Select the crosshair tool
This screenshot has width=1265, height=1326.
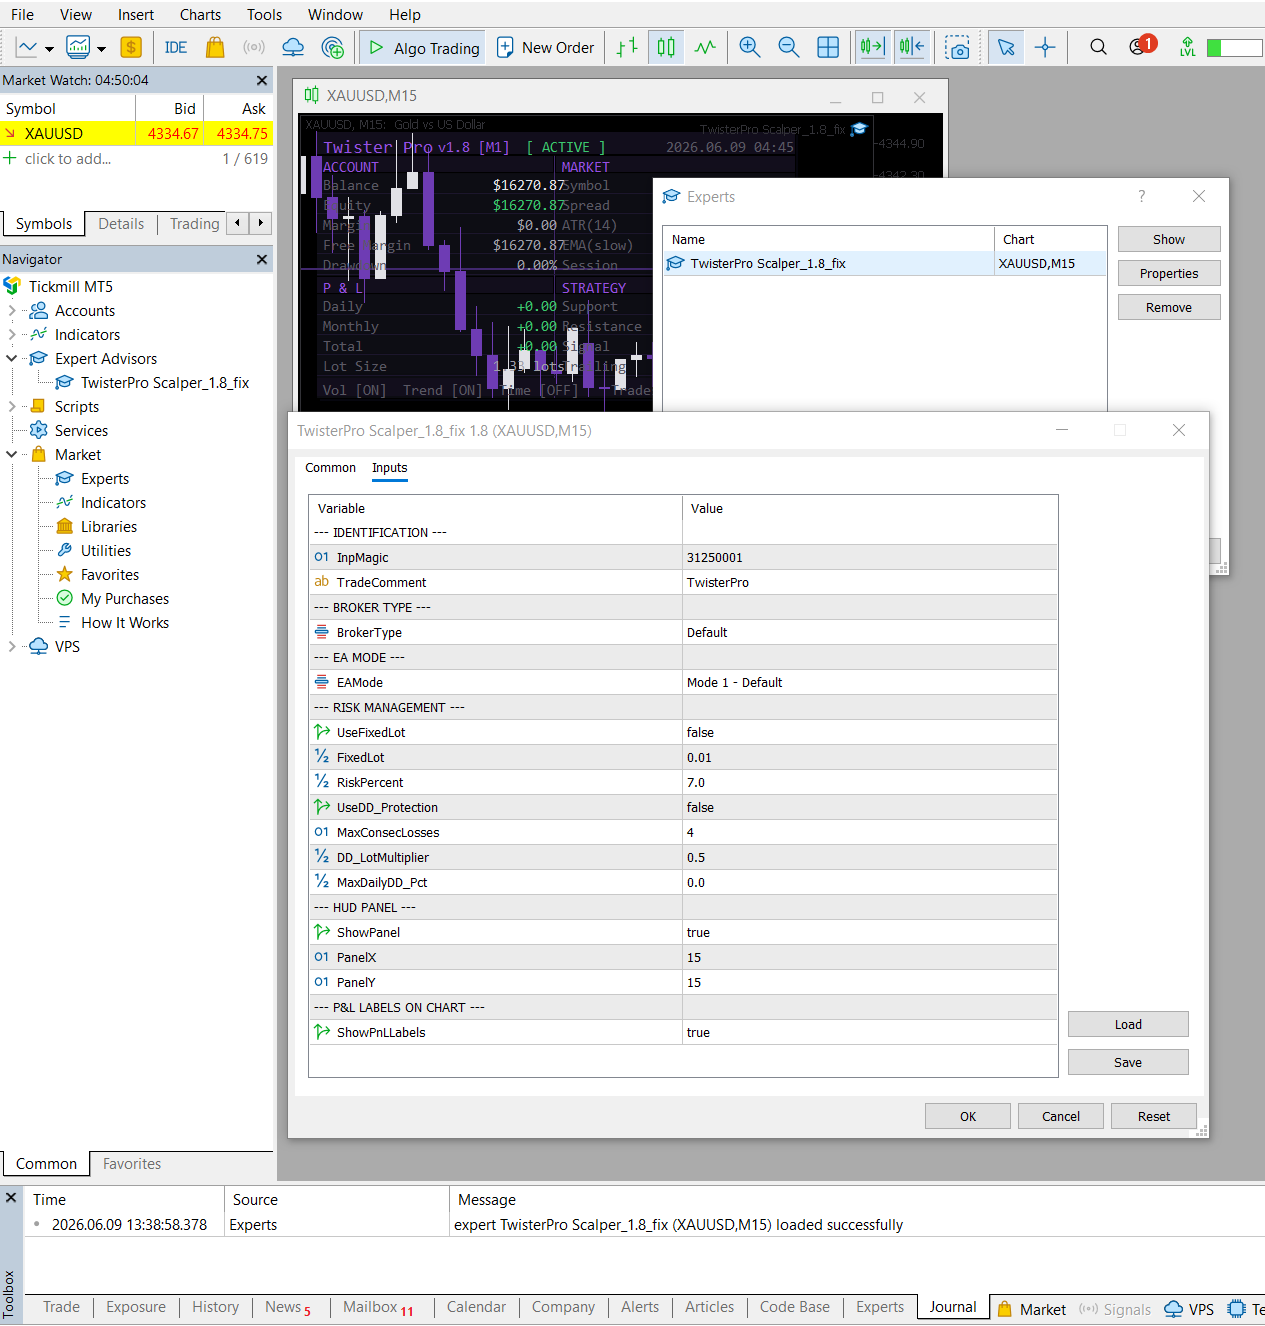point(1045,47)
